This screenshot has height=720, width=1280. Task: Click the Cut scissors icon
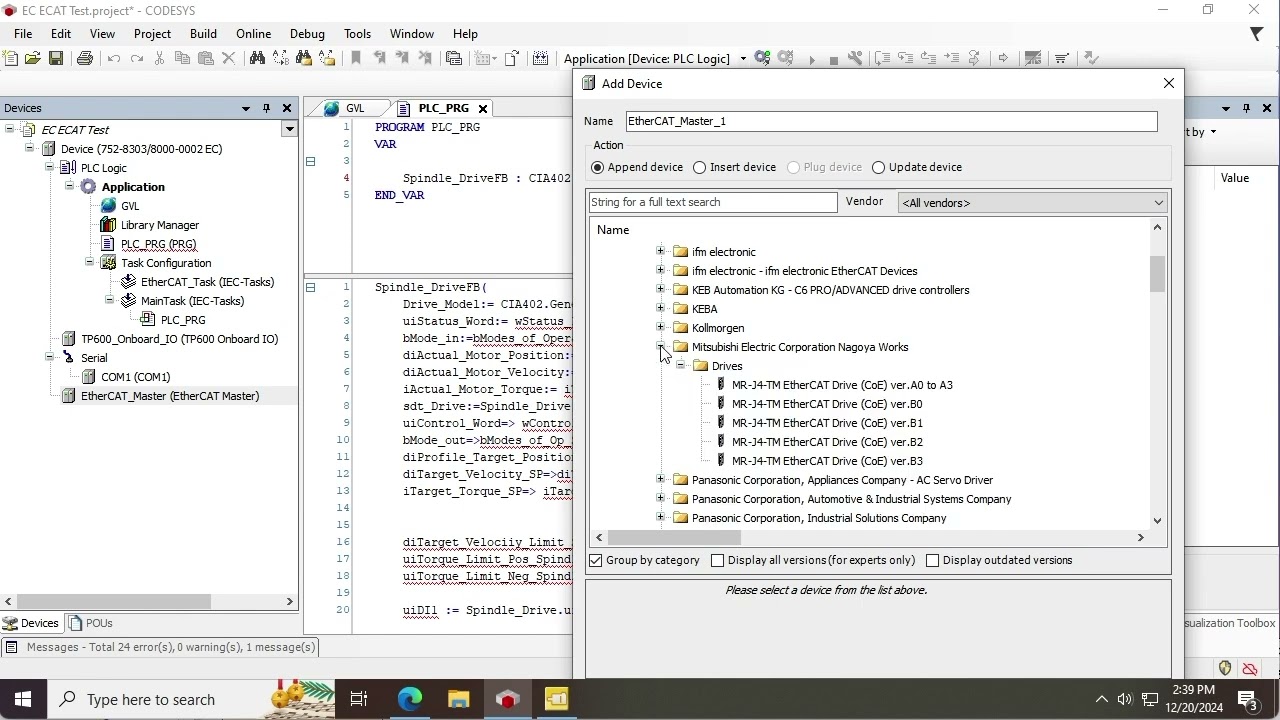coord(159,58)
